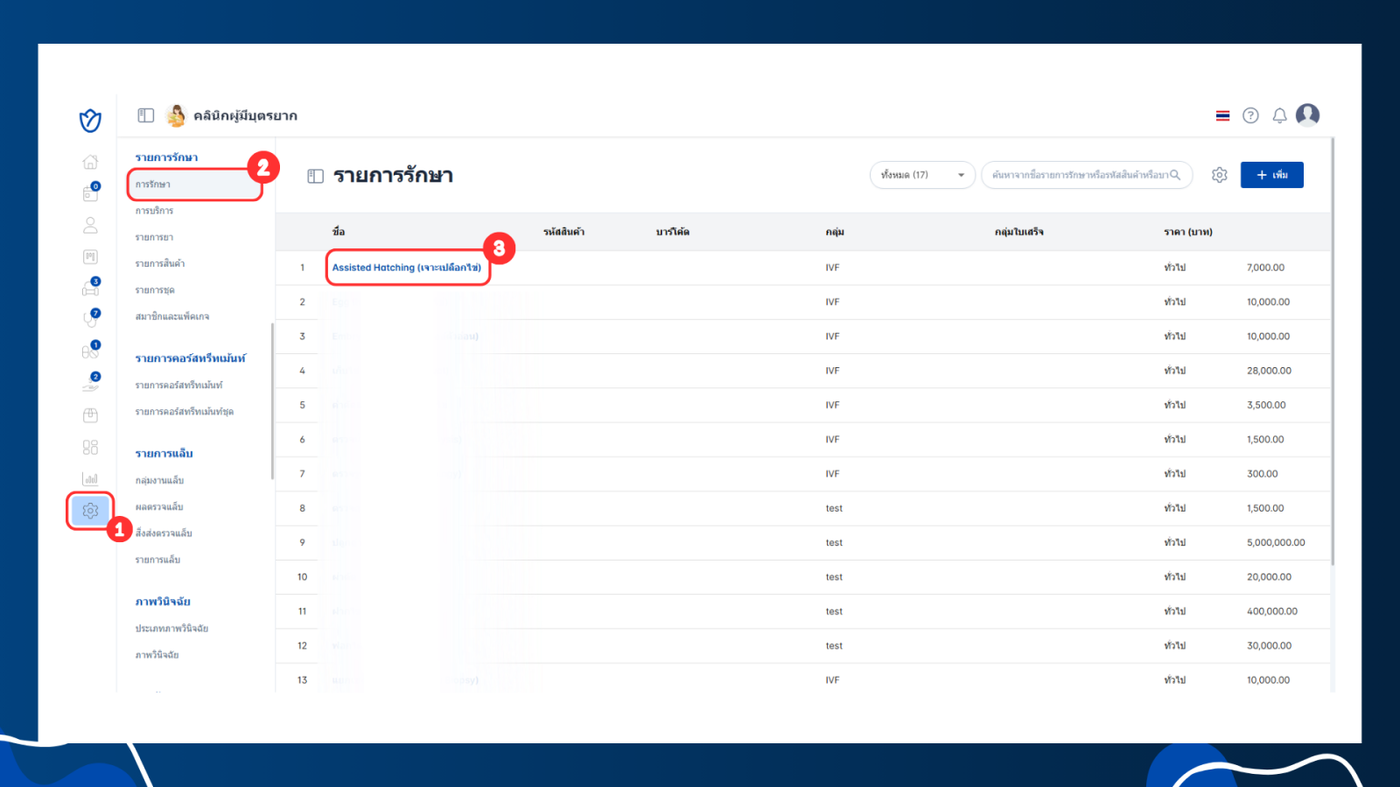
Task: Select รายการชุด in the side menu
Action: click(155, 290)
